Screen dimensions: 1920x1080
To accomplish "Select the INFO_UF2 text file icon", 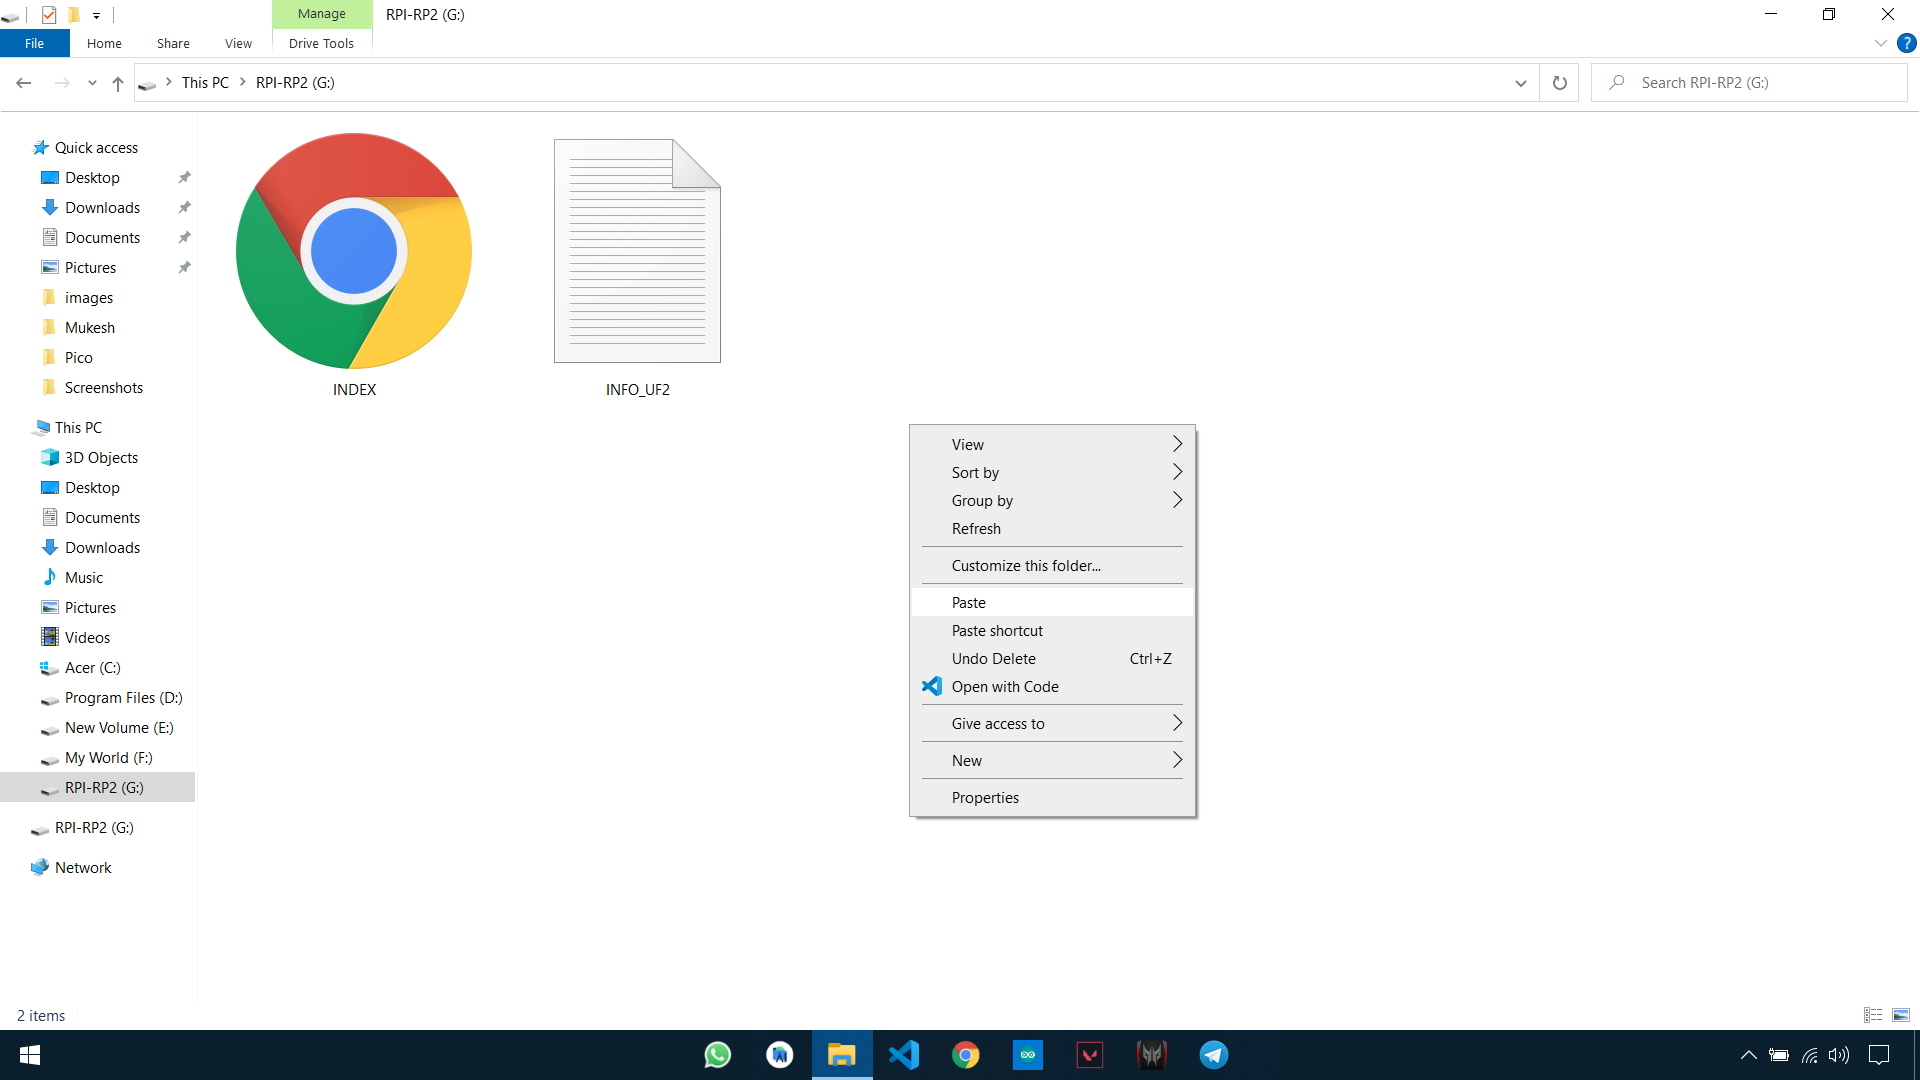I will (637, 252).
